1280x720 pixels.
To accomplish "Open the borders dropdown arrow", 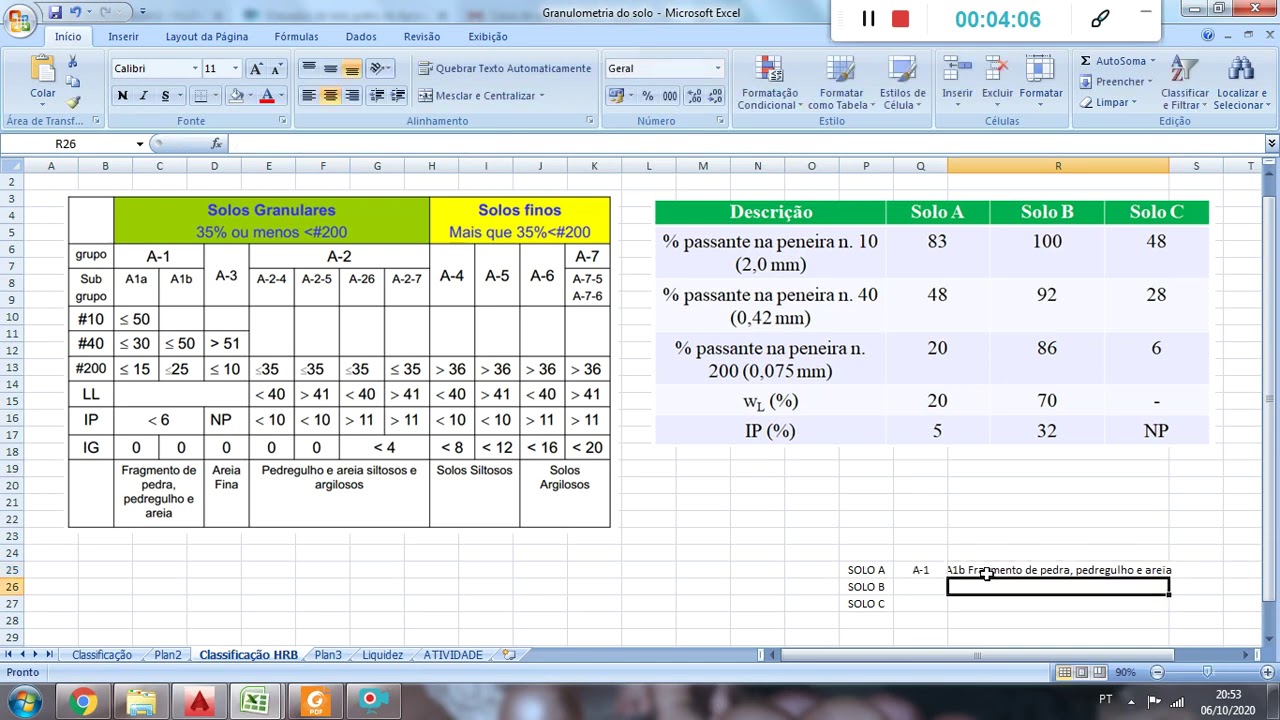I will pos(216,95).
